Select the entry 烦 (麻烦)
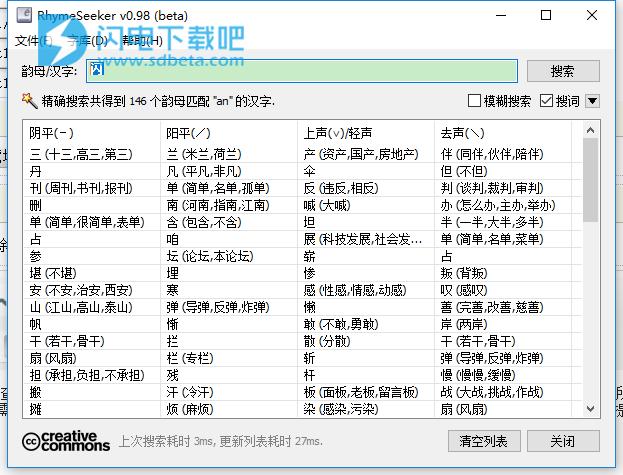623x475 pixels. coord(190,409)
